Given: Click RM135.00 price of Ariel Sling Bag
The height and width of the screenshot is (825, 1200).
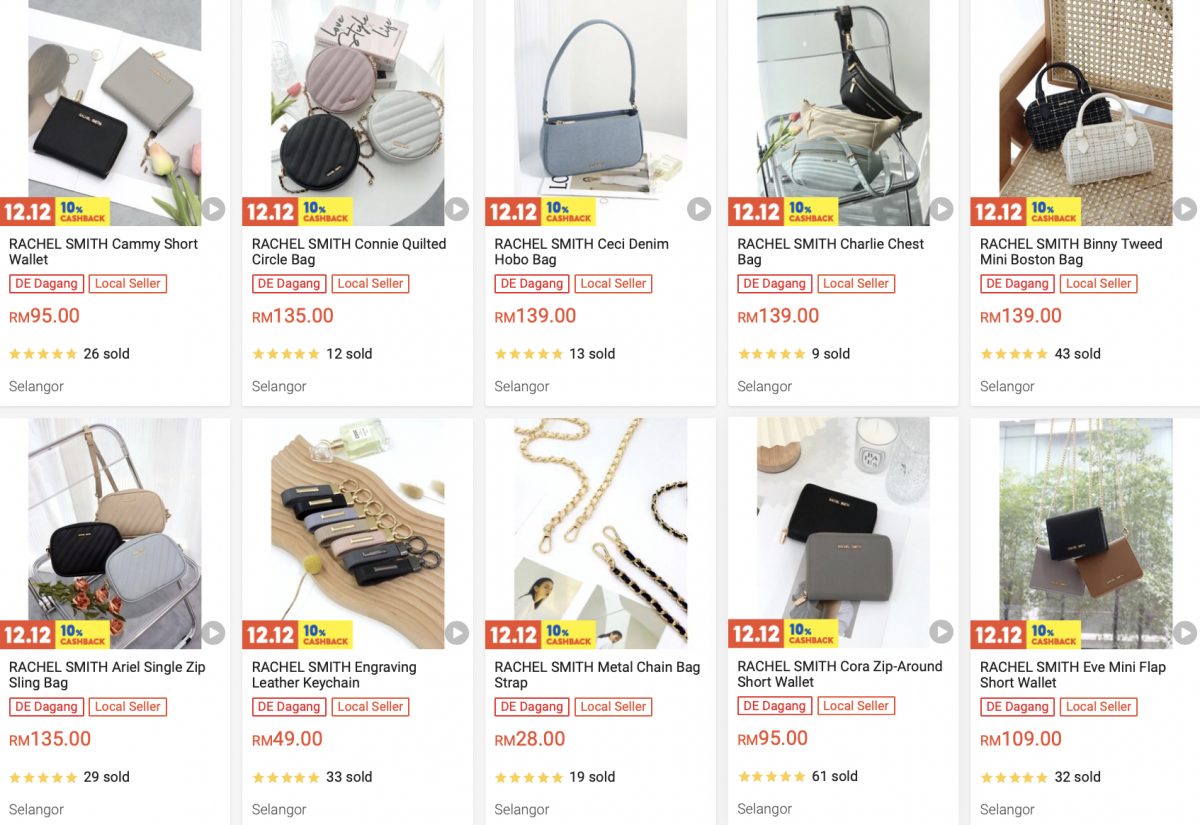Looking at the screenshot, I should coord(50,739).
